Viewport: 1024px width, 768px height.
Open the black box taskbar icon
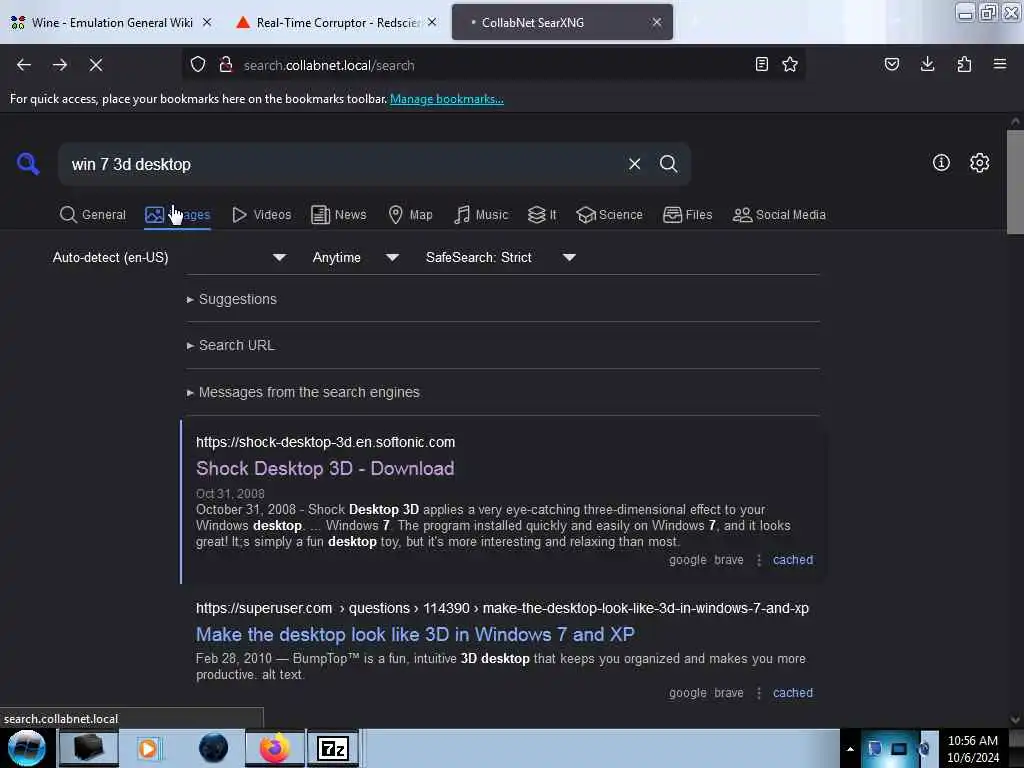click(x=88, y=748)
